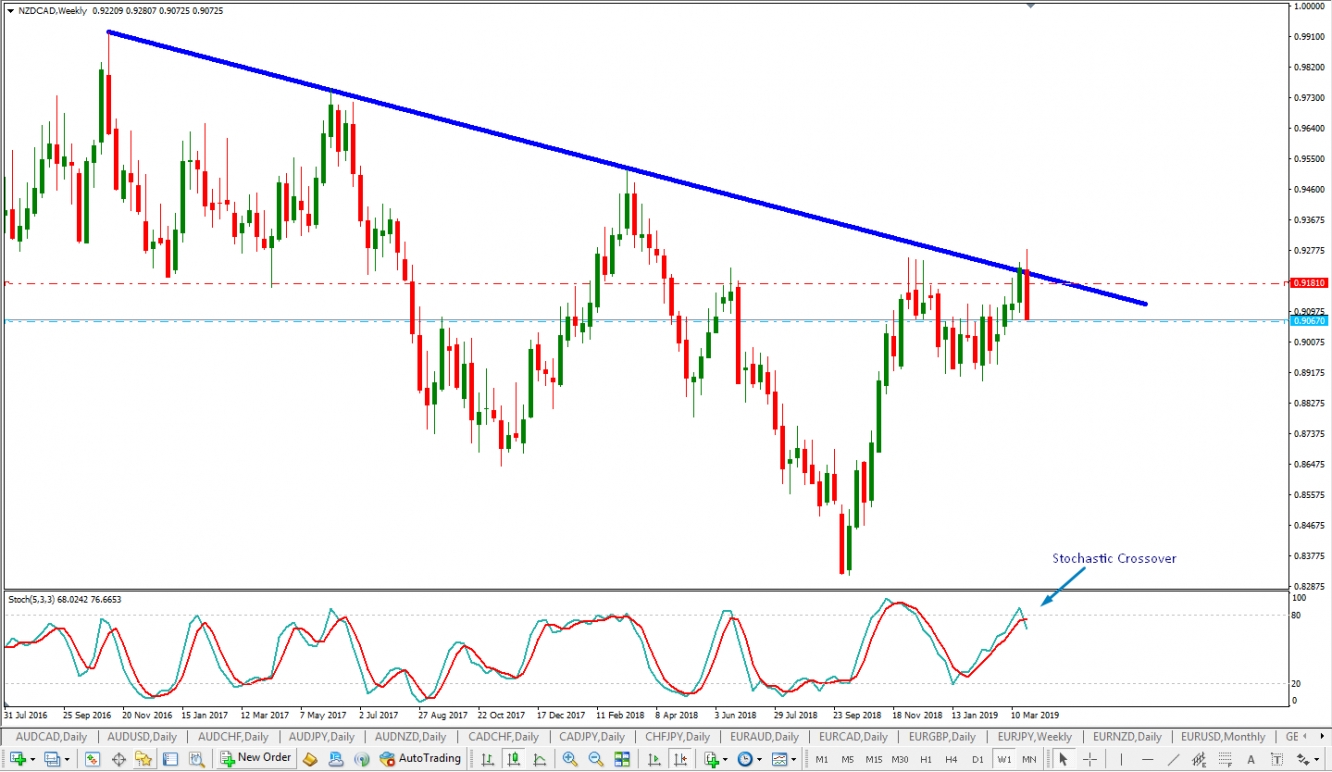The image size is (1332, 772).
Task: Select the Trendline drawing tool
Action: click(1173, 759)
